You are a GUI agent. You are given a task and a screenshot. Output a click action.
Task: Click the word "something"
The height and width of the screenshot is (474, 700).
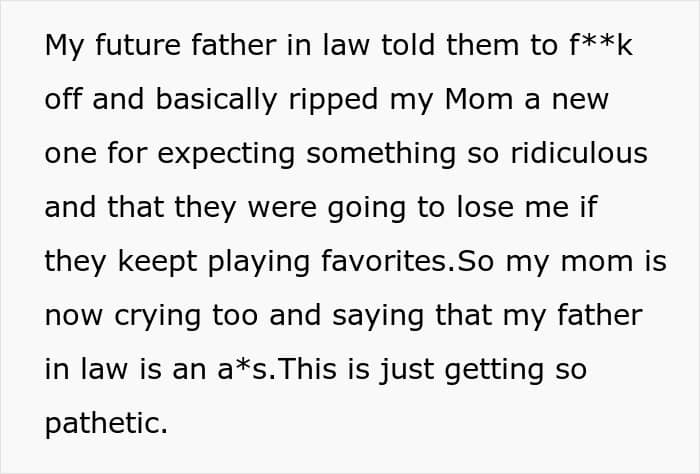point(381,154)
